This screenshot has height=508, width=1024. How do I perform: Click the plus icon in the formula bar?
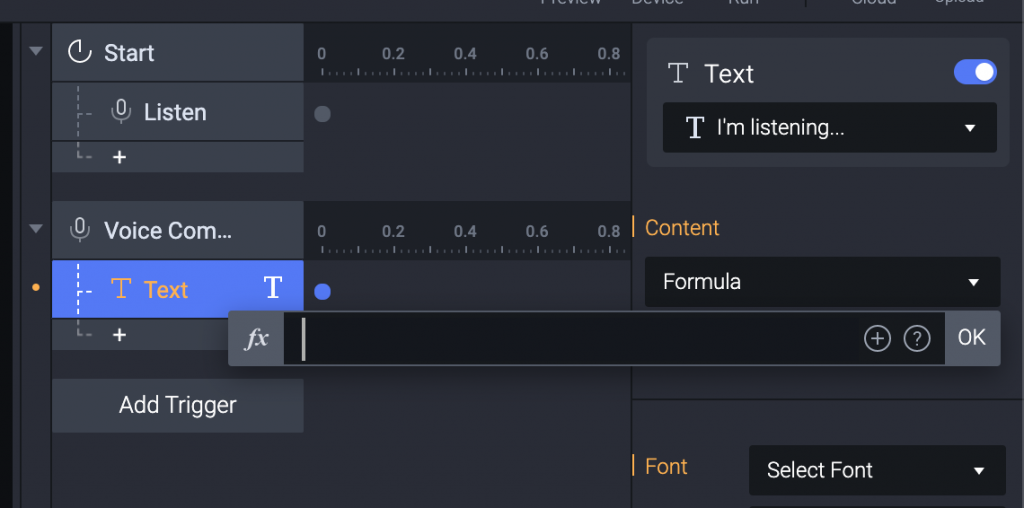[876, 339]
